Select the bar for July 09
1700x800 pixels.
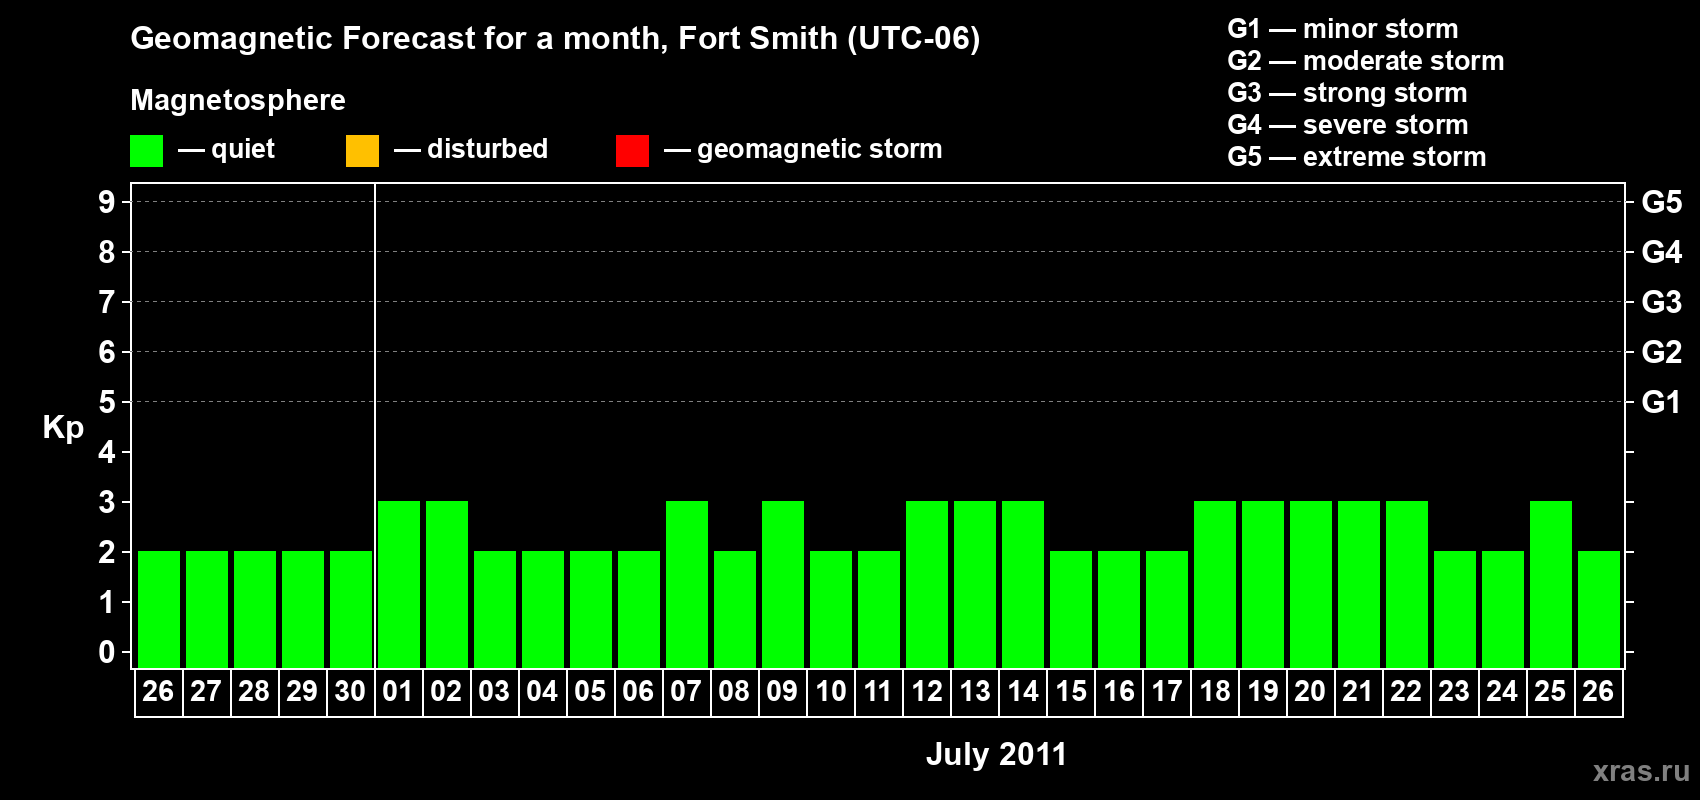pyautogui.click(x=783, y=584)
